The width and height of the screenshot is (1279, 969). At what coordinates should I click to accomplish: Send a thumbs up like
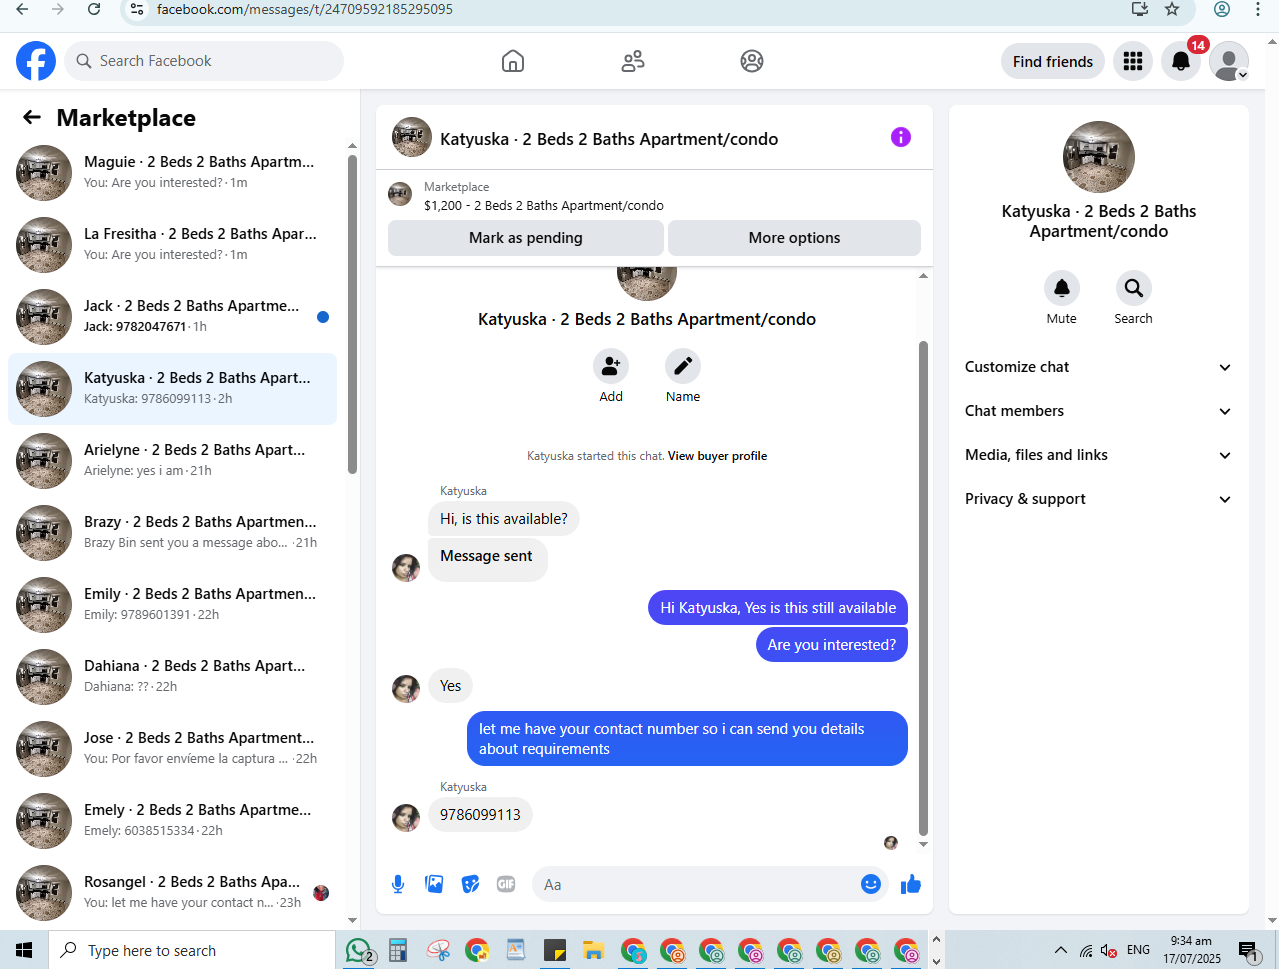point(911,884)
